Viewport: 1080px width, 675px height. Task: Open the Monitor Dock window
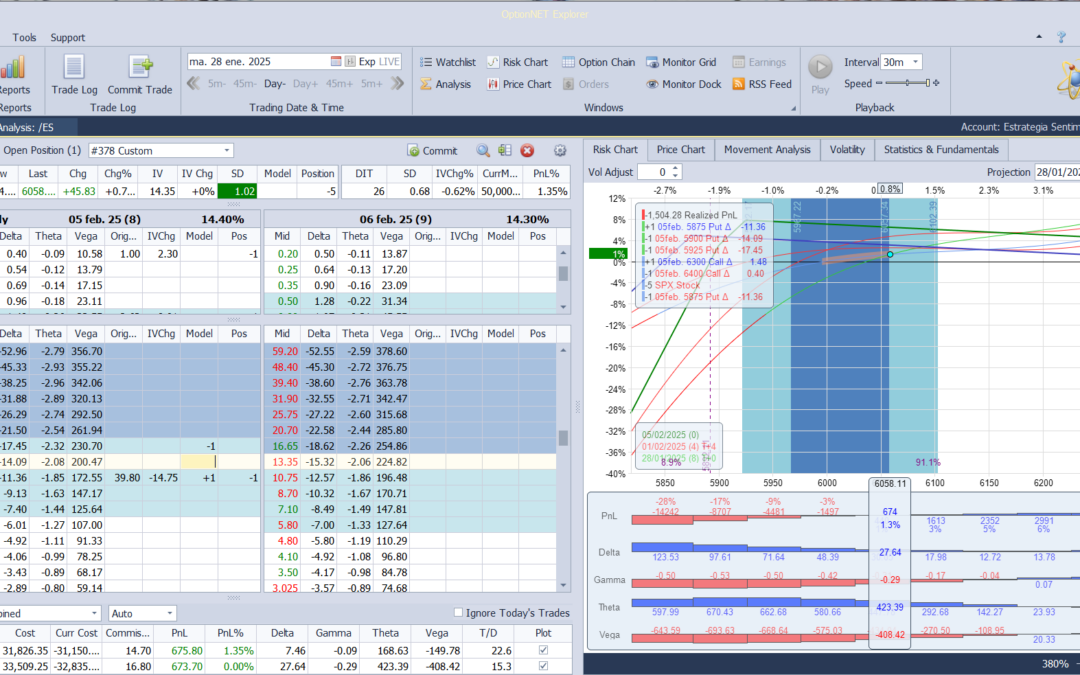coord(683,84)
